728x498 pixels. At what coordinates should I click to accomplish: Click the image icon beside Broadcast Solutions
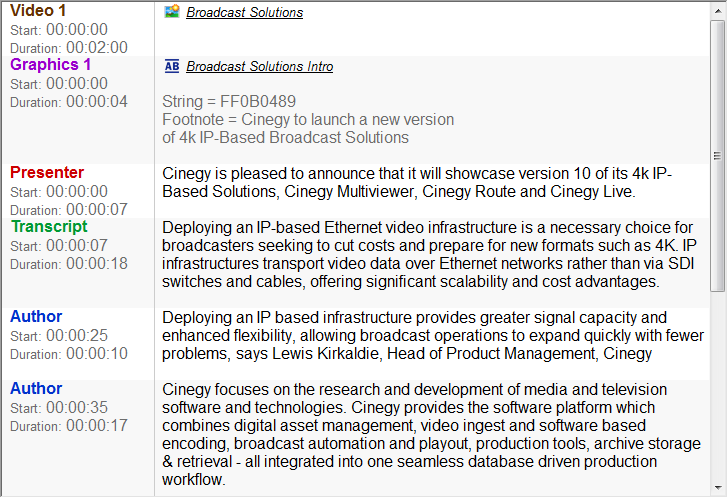click(x=172, y=12)
